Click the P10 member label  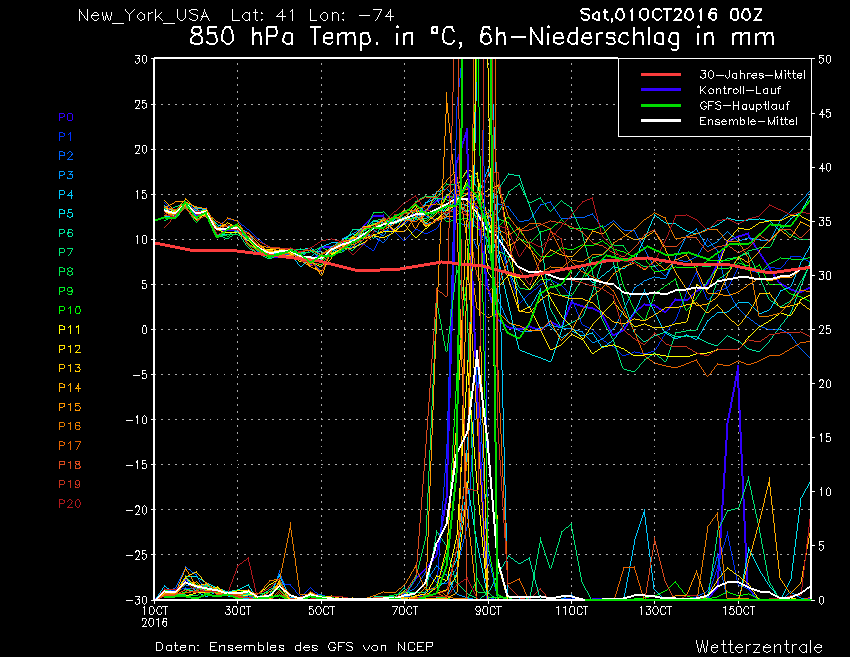point(70,310)
